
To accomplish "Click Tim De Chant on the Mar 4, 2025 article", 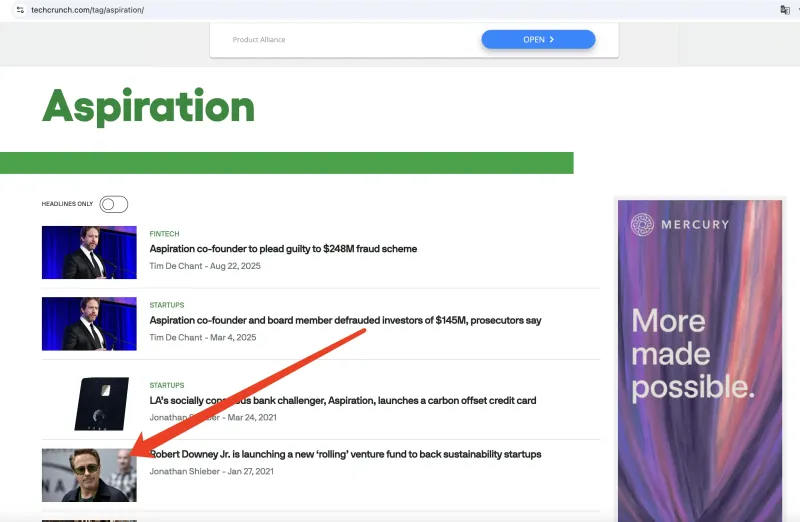I will (175, 338).
